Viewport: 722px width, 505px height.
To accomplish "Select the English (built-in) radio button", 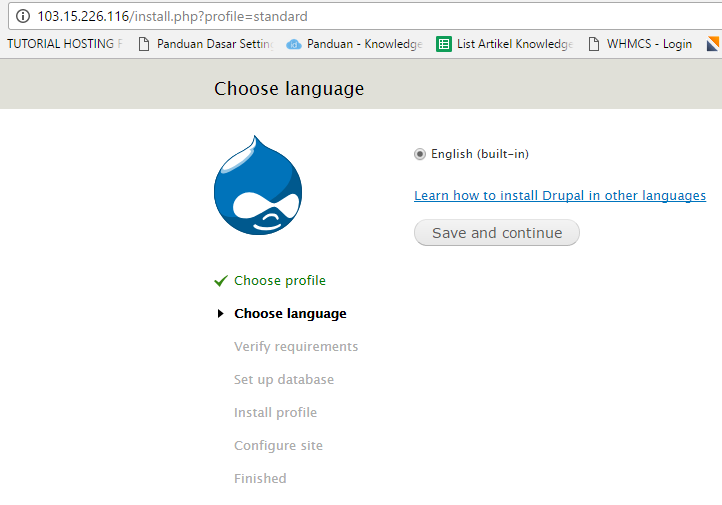I will click(x=420, y=154).
